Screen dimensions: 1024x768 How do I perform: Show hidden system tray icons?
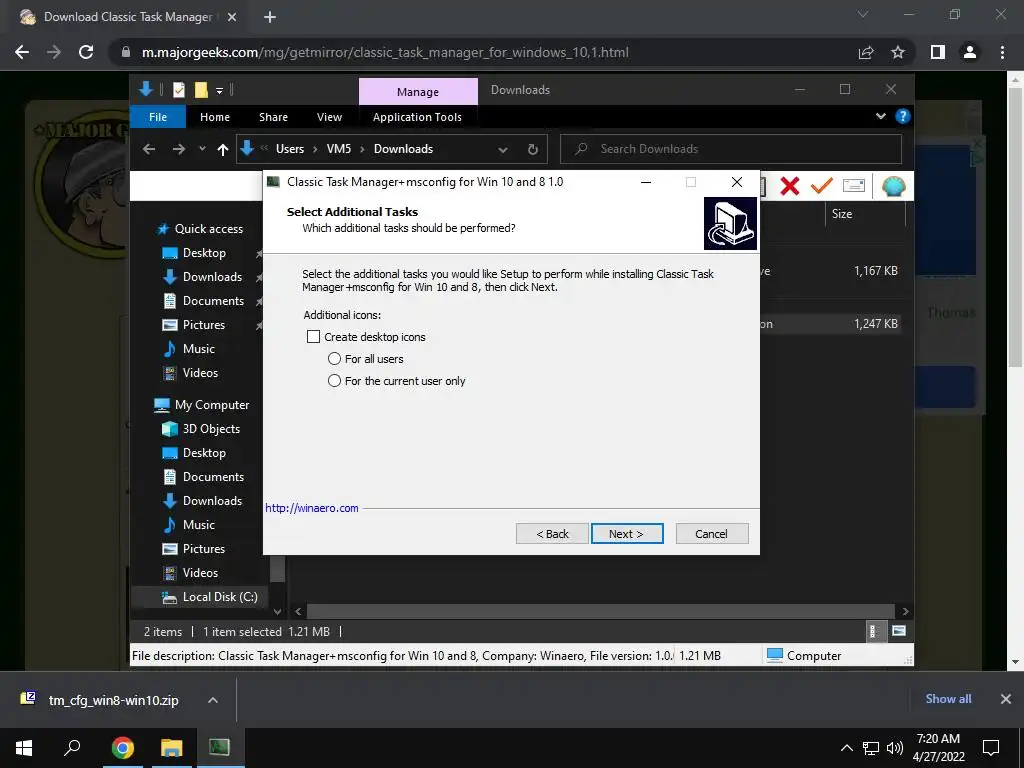click(846, 748)
